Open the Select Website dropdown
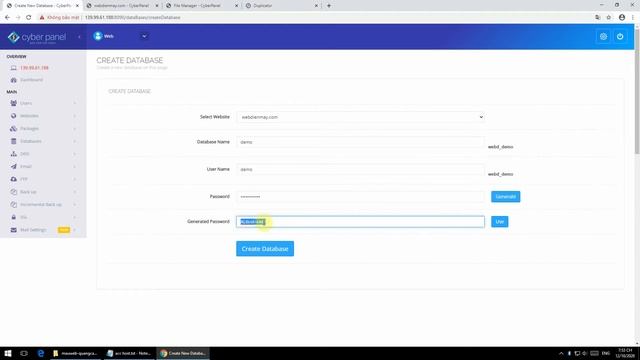This screenshot has width=640, height=360. click(x=360, y=117)
